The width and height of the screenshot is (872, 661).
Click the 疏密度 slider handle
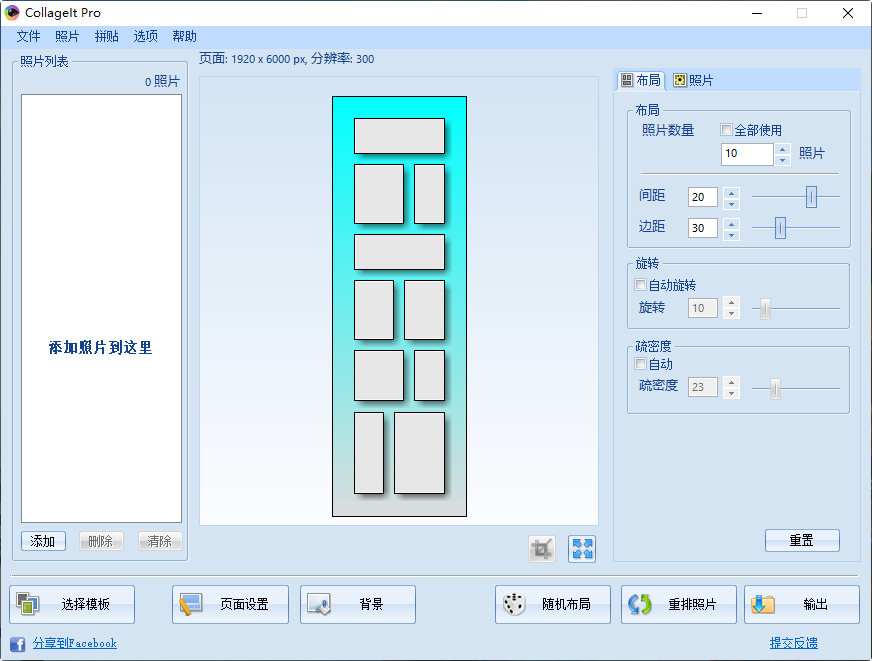[775, 389]
